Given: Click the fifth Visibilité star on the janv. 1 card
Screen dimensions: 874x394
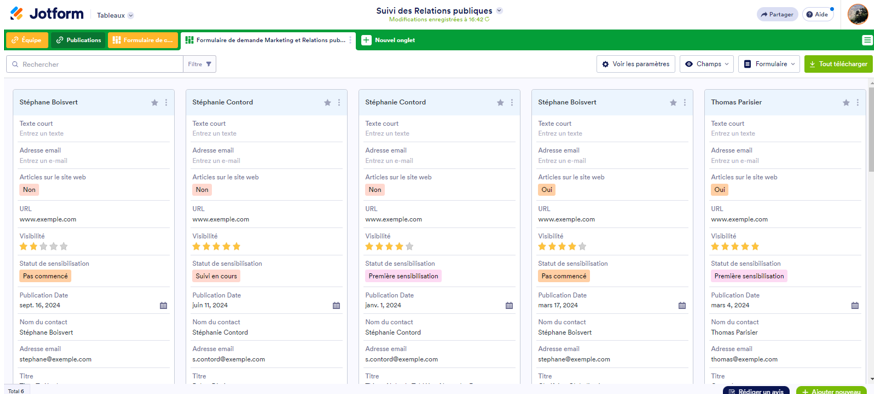Looking at the screenshot, I should [x=410, y=246].
